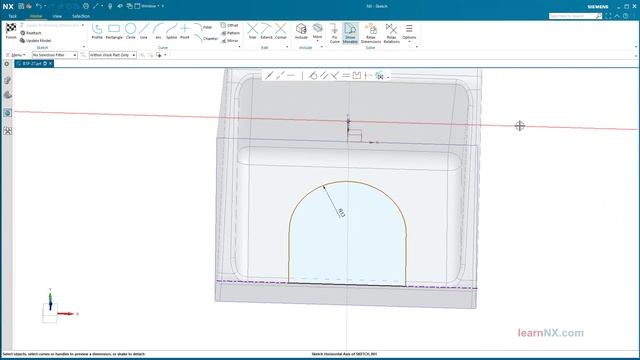The height and width of the screenshot is (360, 640).
Task: Open the left sidebar settings gear
Action: coord(7,64)
